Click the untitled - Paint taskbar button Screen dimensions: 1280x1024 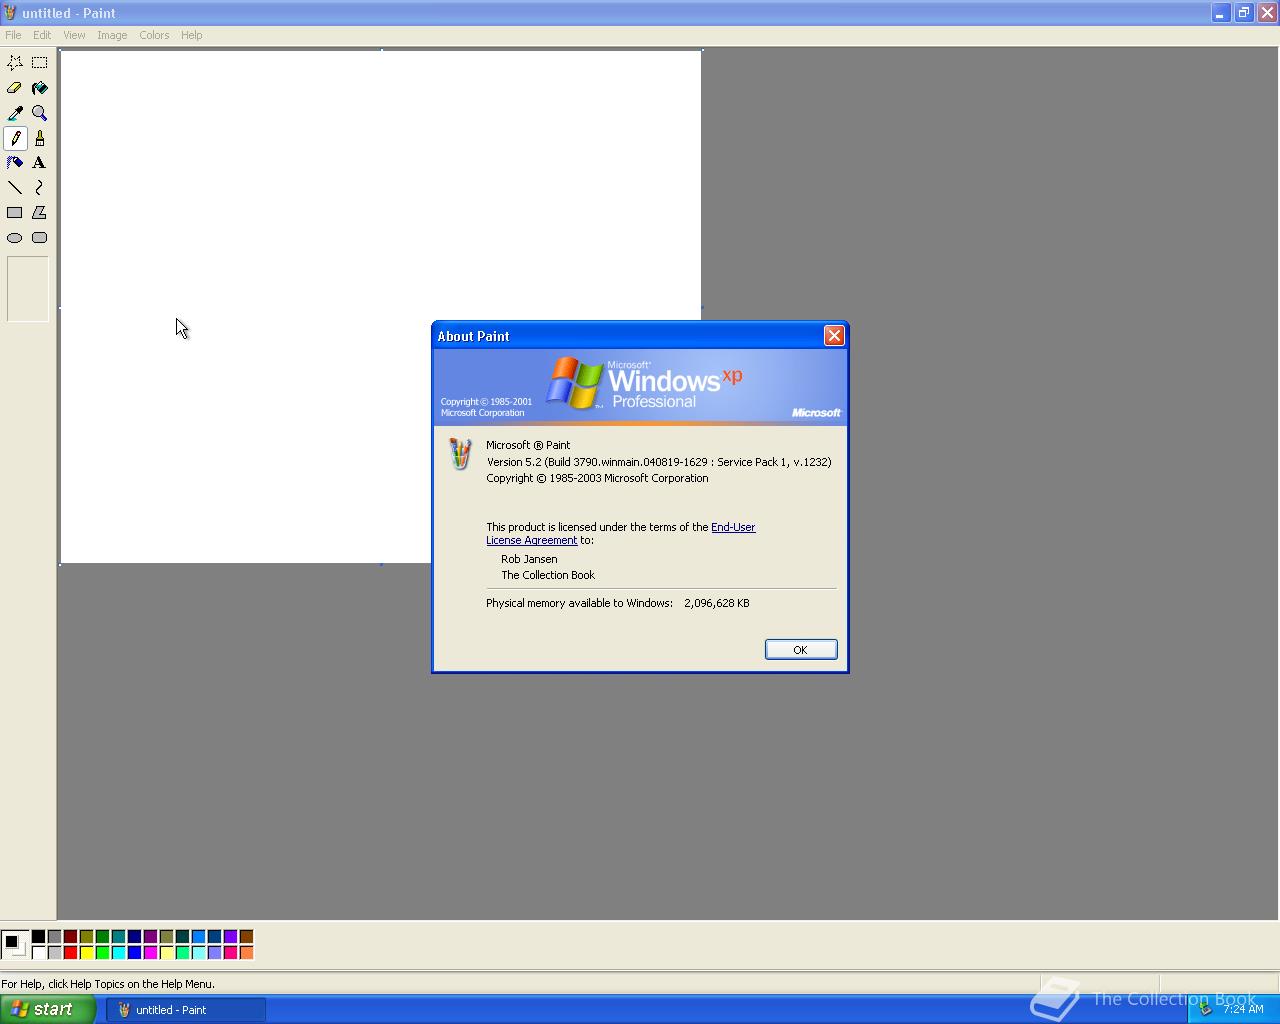(x=186, y=1010)
